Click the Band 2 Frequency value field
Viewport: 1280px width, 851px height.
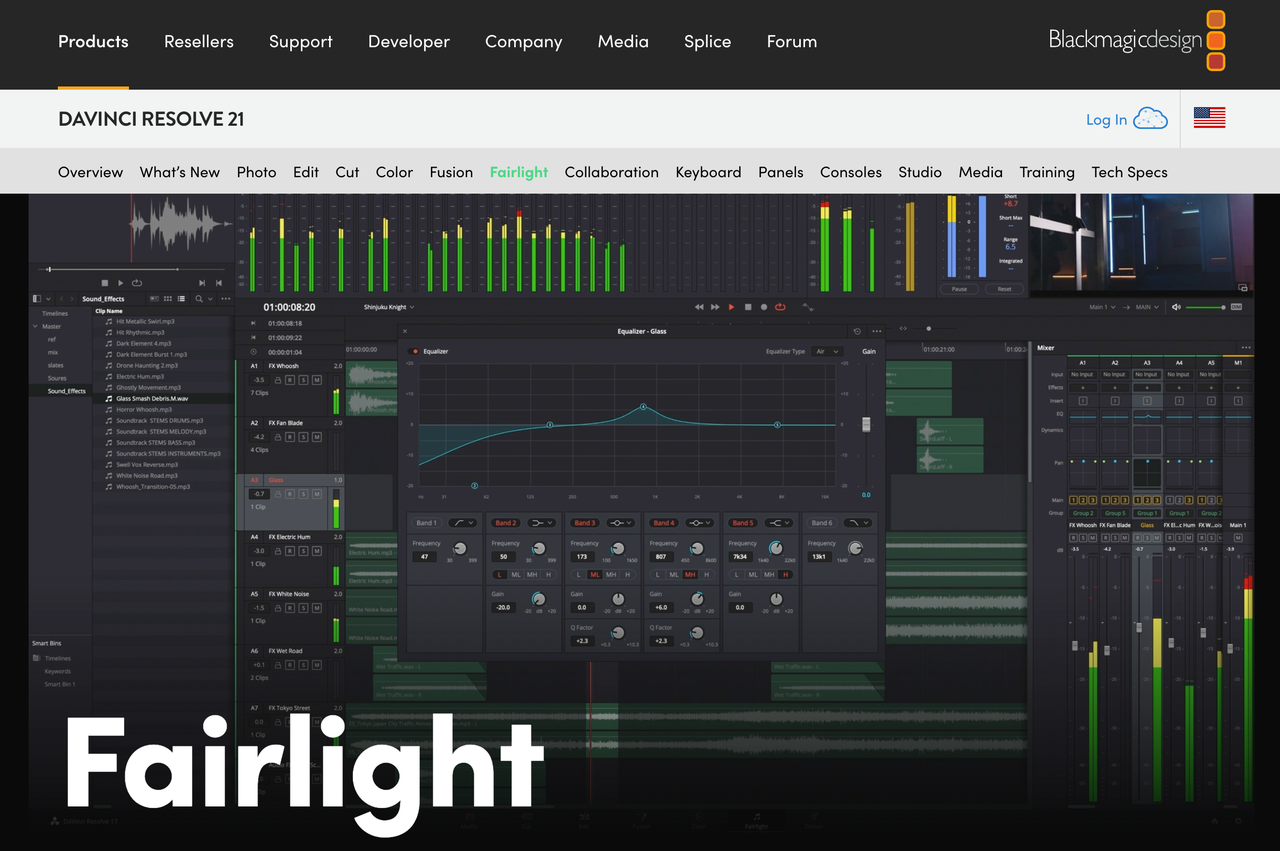(x=503, y=556)
